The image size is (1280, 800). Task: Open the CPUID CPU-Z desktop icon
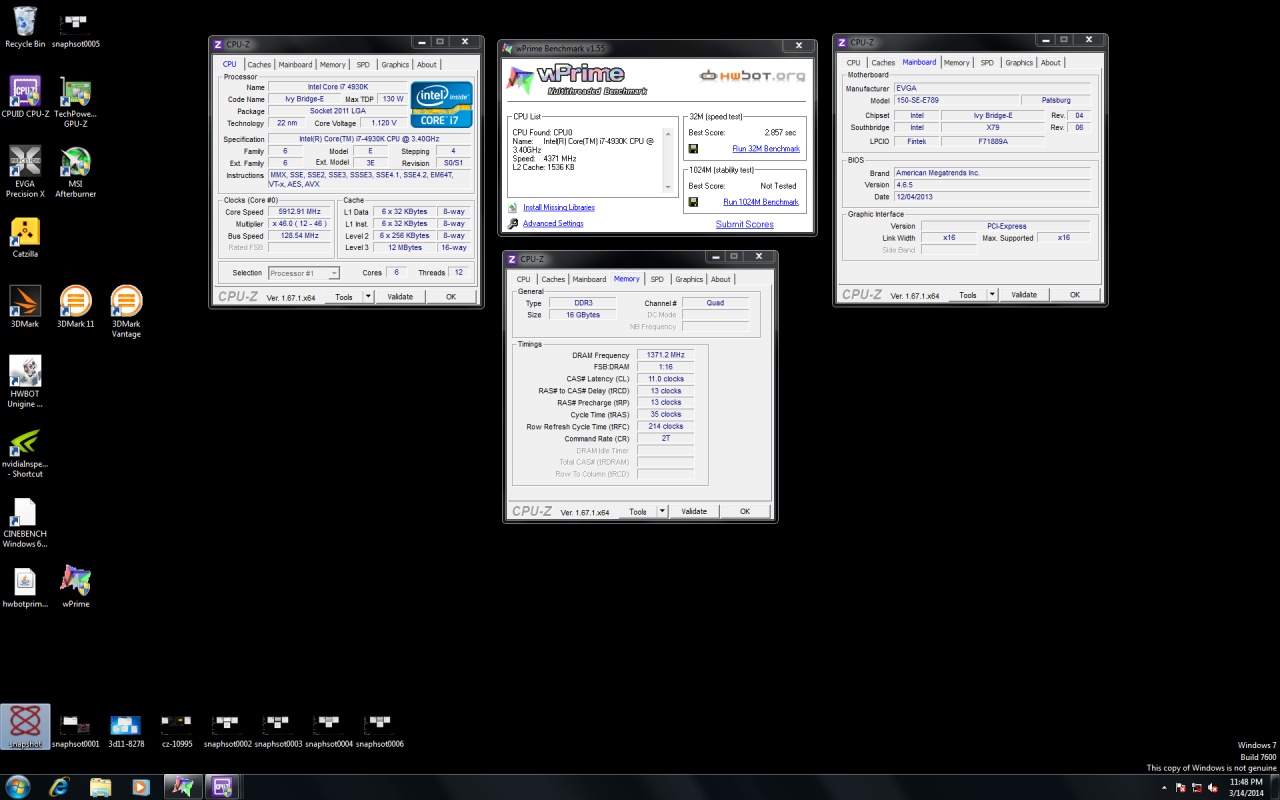(x=25, y=92)
